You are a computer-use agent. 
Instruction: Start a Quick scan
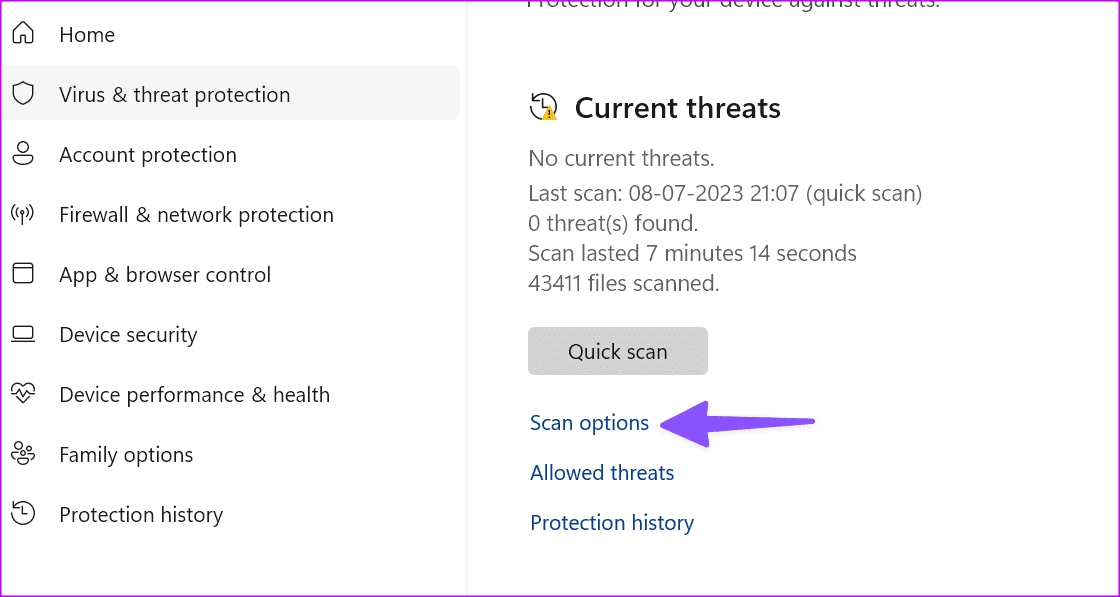pos(617,351)
